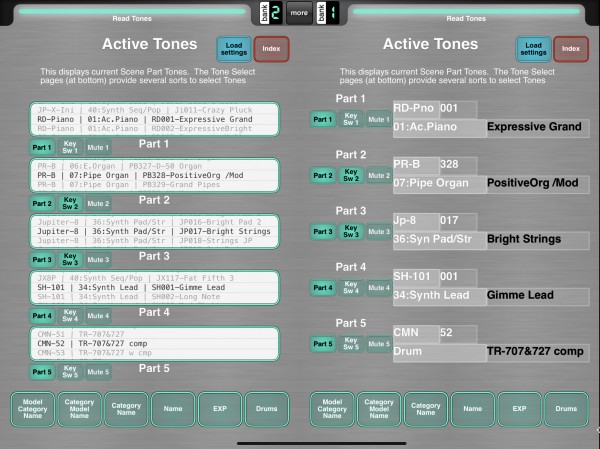Toggle Key Sw 5 in right panel

[x=351, y=344]
